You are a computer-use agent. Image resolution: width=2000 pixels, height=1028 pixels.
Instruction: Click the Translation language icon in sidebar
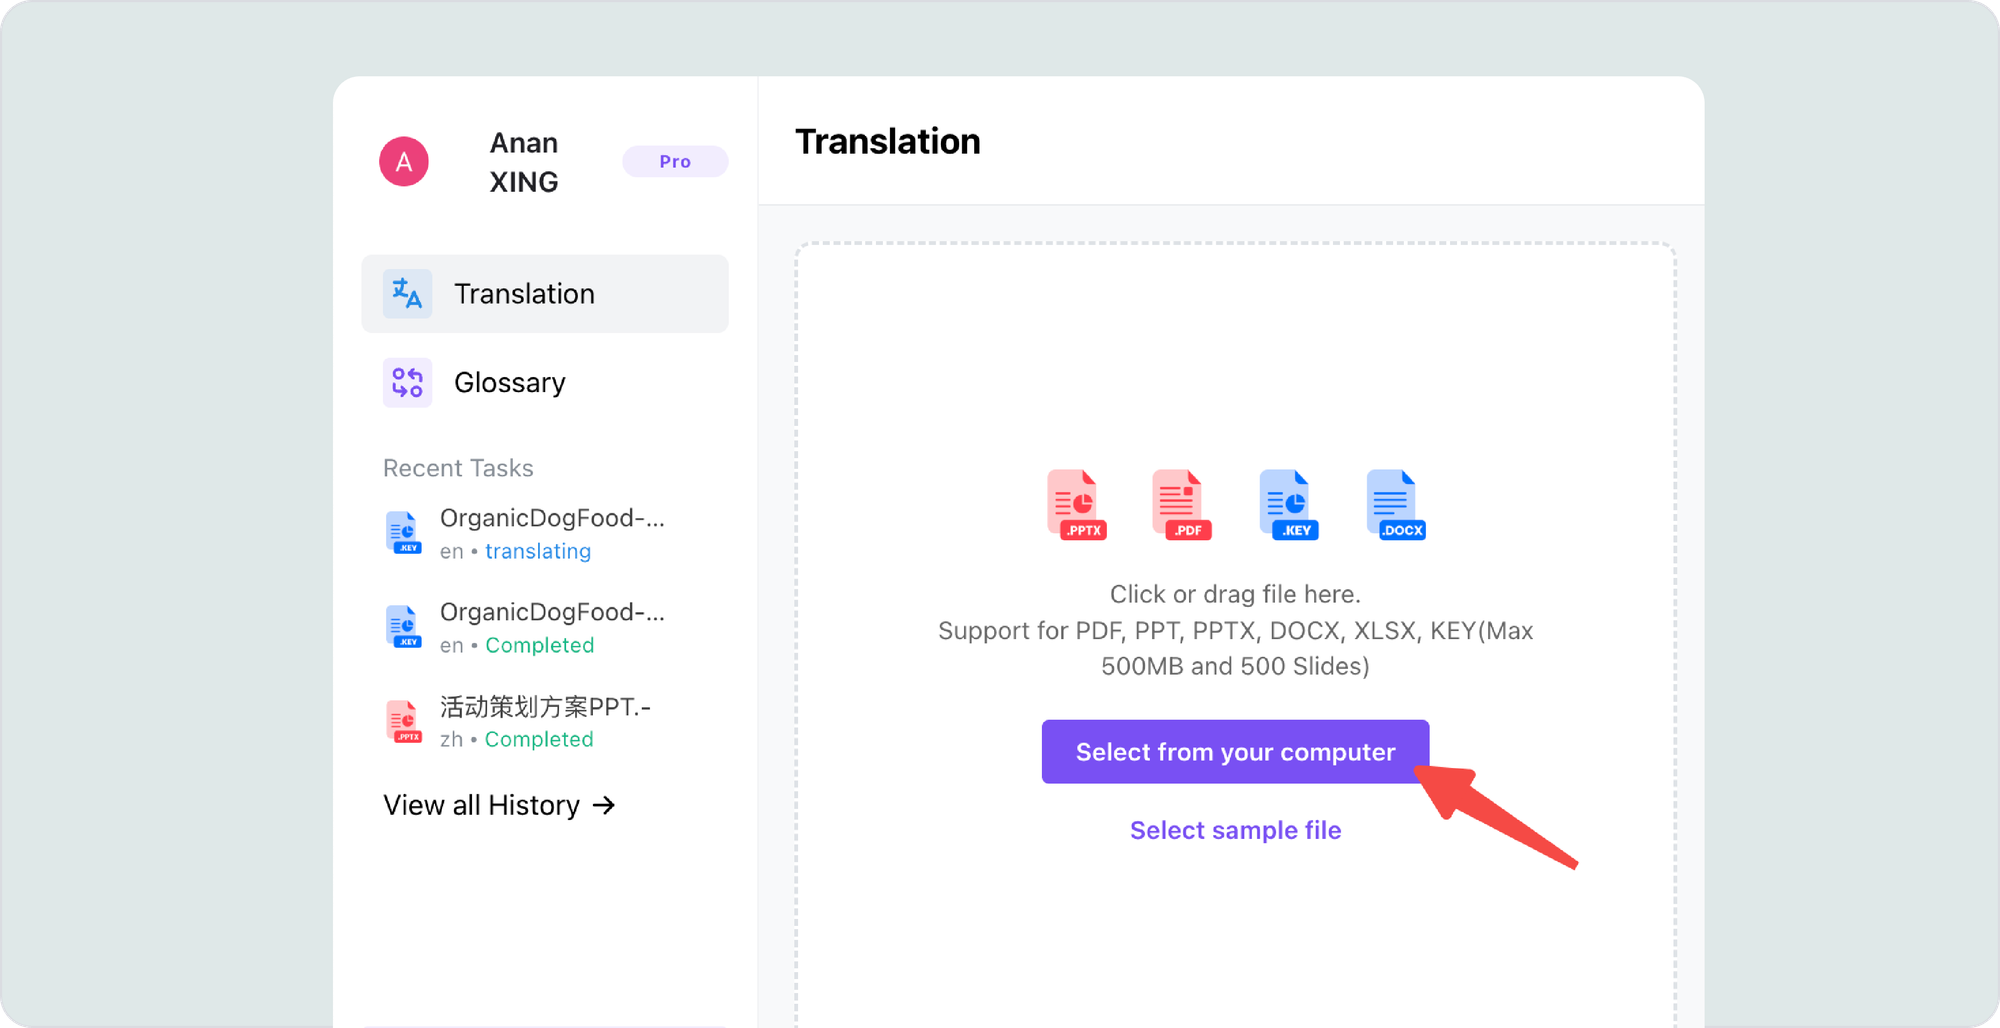[407, 294]
